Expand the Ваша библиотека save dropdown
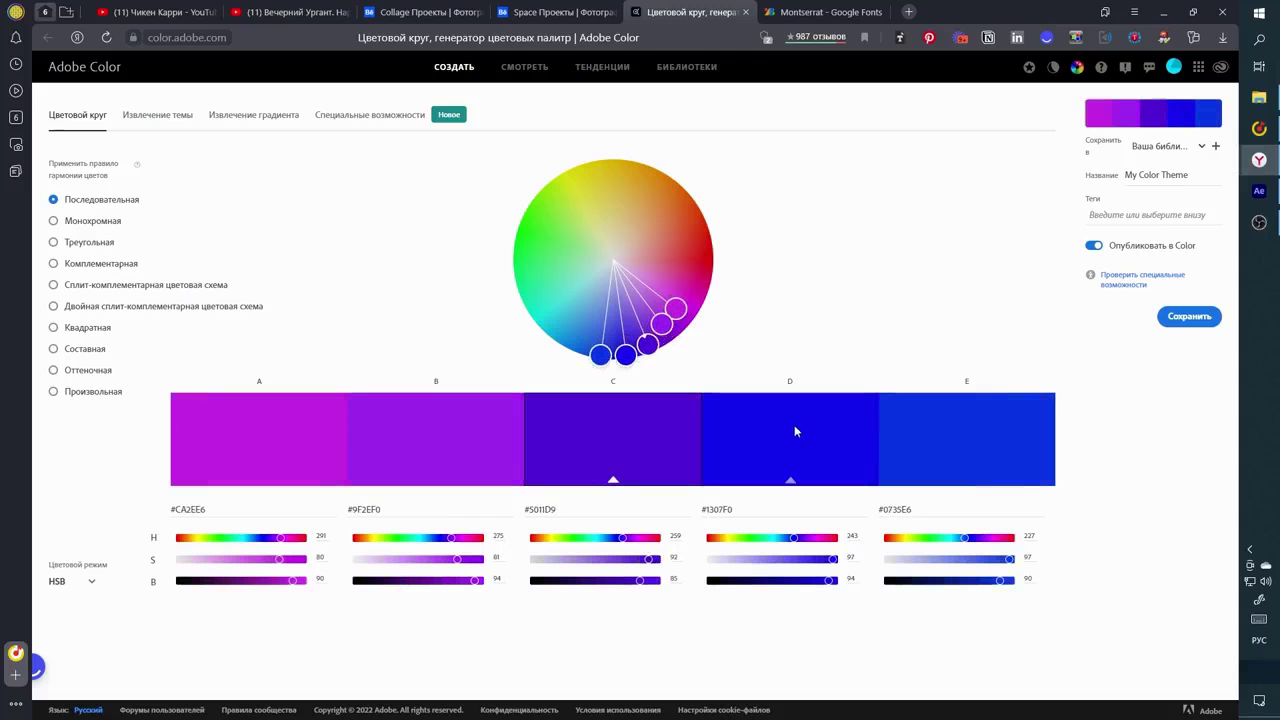1280x720 pixels. click(1168, 146)
